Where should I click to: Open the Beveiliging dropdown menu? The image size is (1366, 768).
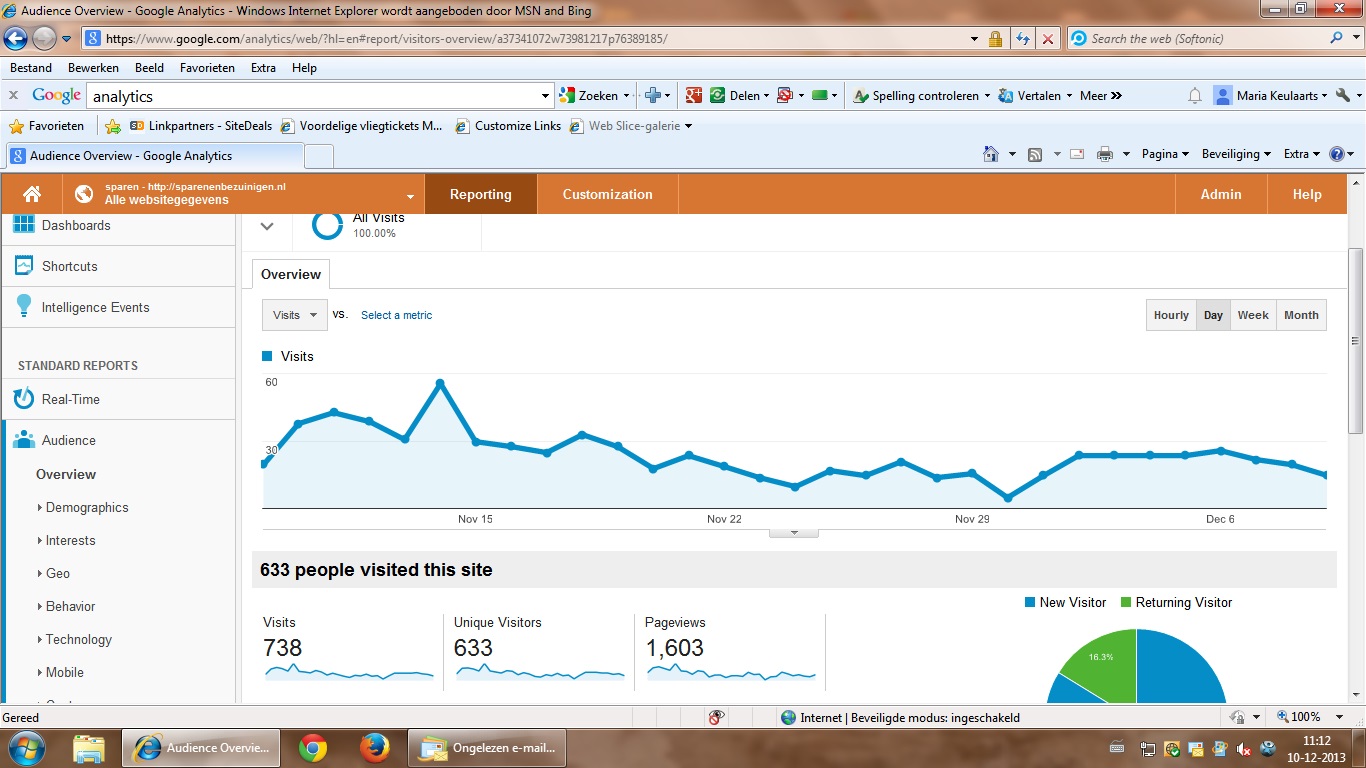pos(1236,154)
